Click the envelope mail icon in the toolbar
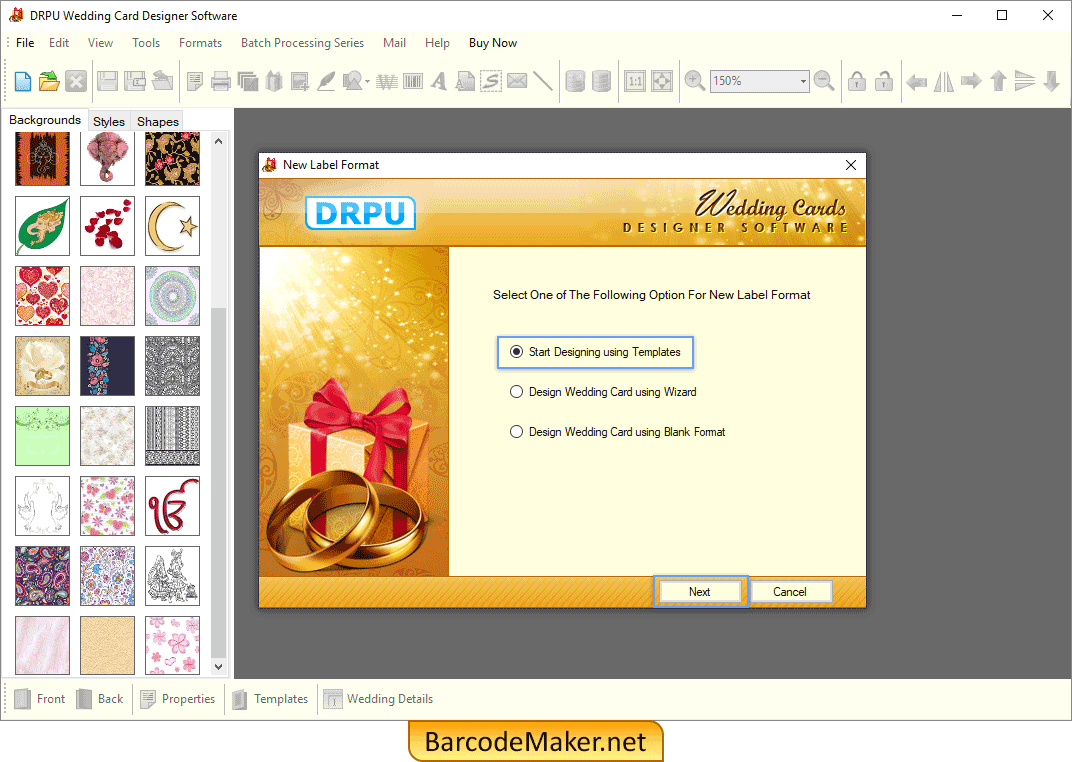This screenshot has width=1072, height=762. pos(517,81)
